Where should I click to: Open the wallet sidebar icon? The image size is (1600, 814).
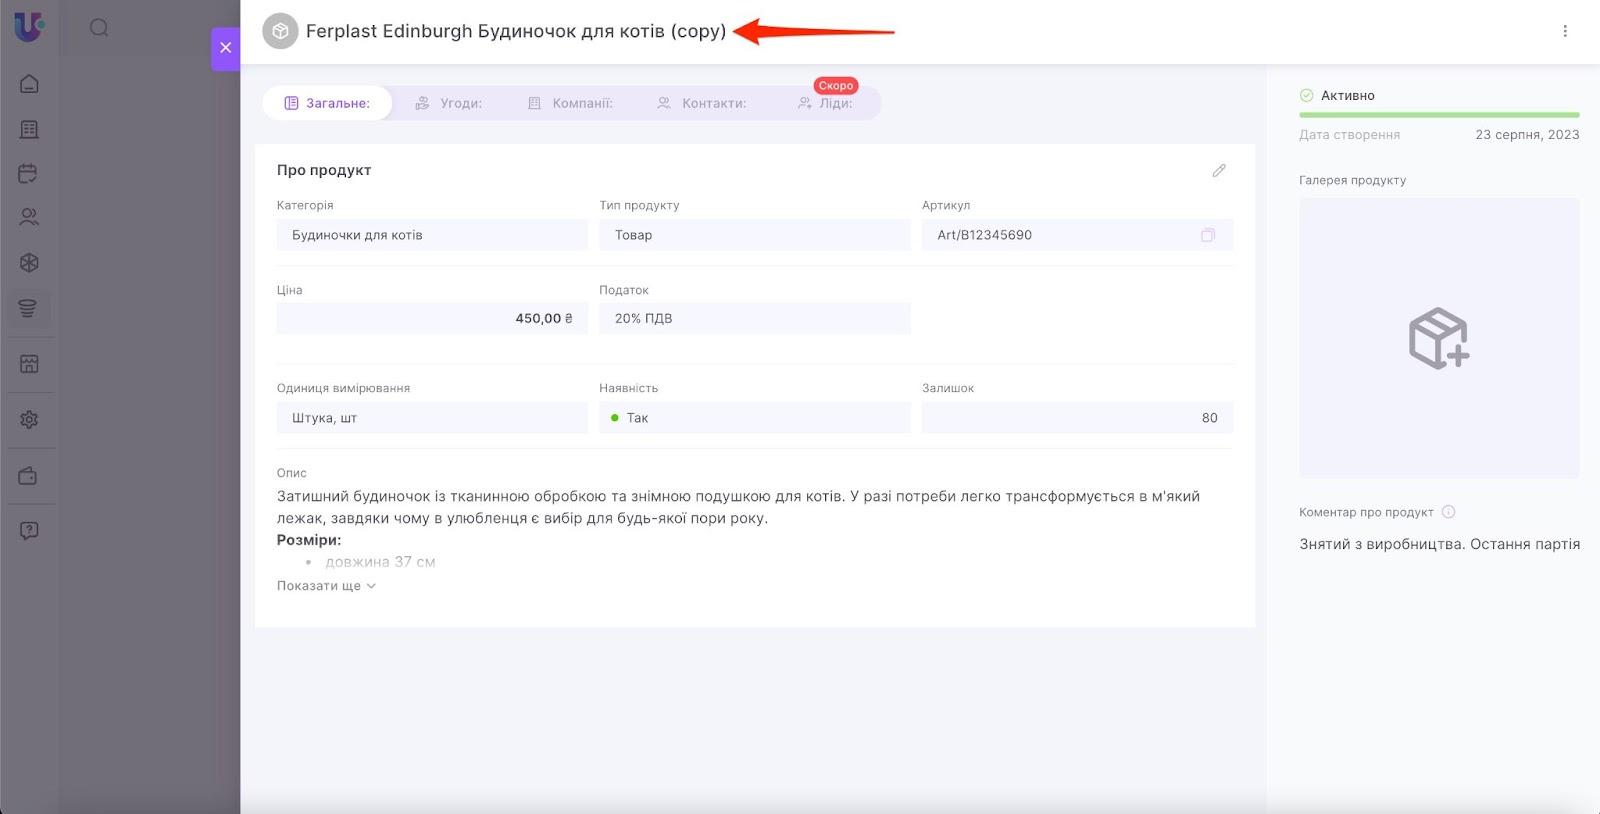pos(29,476)
